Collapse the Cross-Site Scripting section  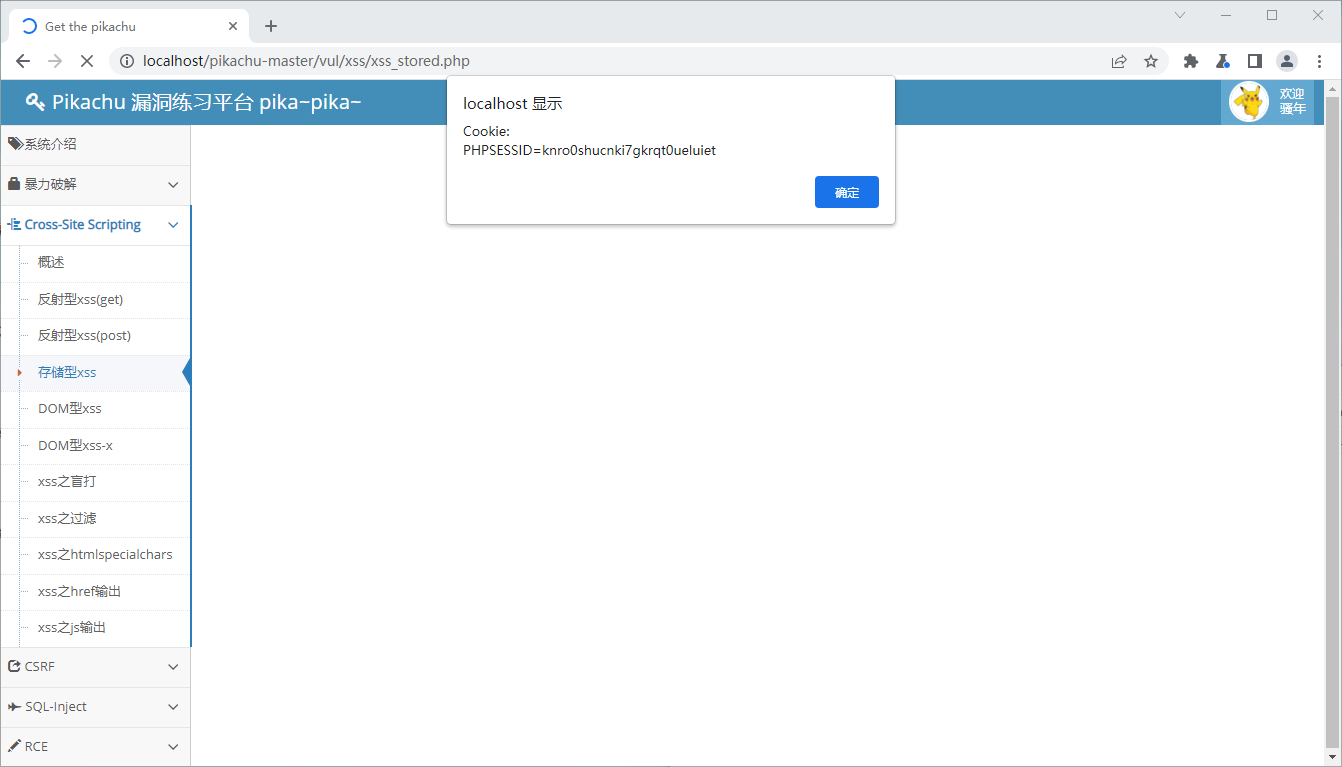[95, 225]
